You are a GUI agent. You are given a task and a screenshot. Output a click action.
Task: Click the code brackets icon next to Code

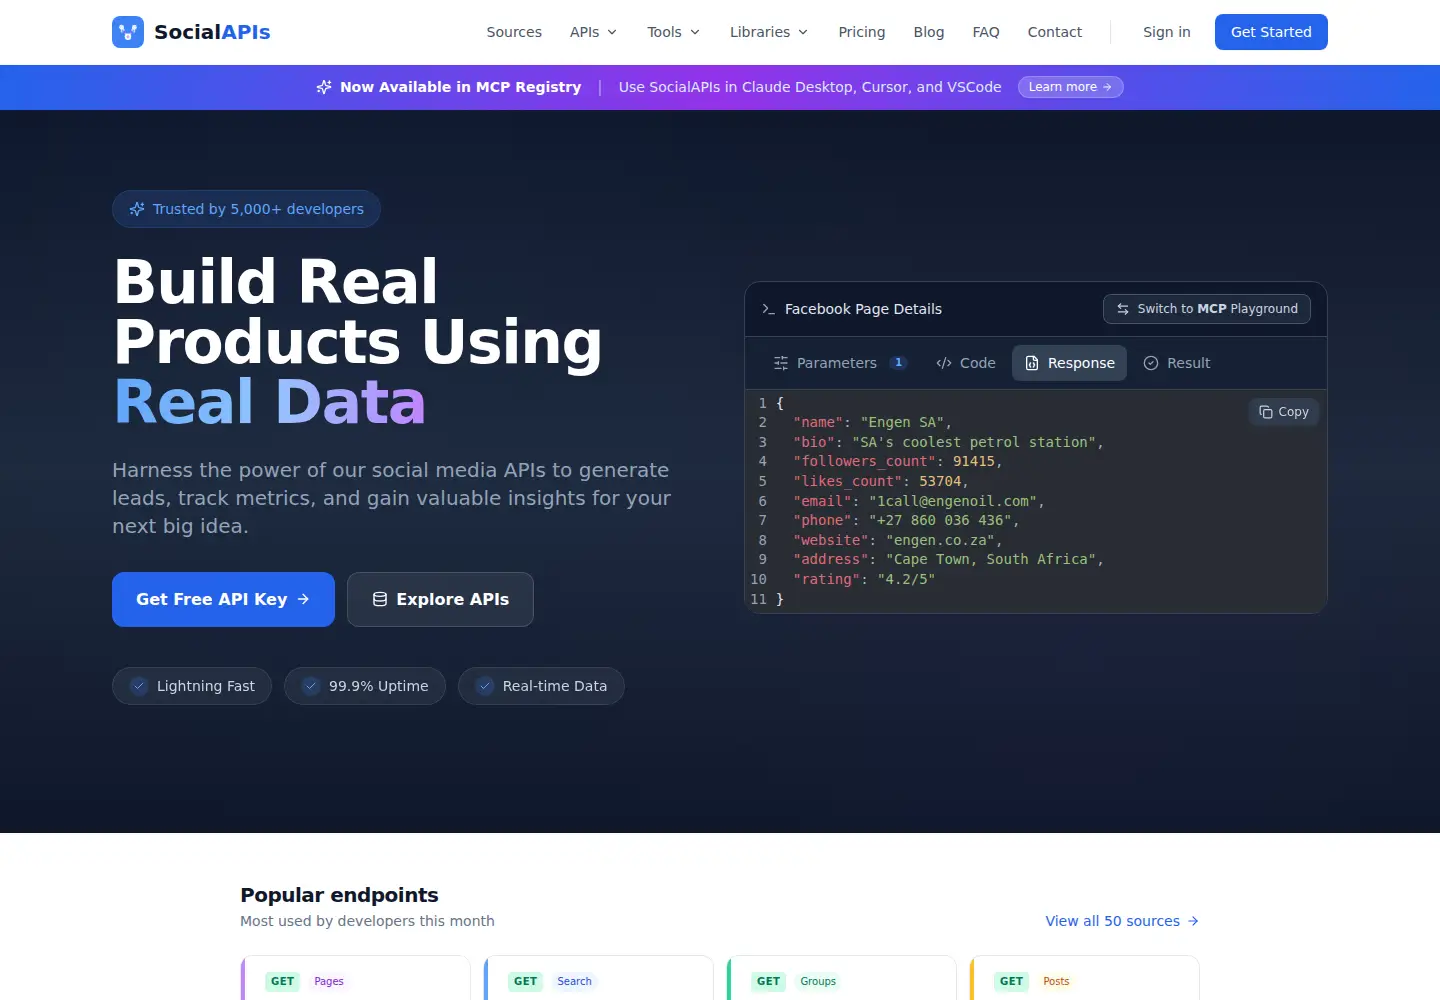(944, 363)
